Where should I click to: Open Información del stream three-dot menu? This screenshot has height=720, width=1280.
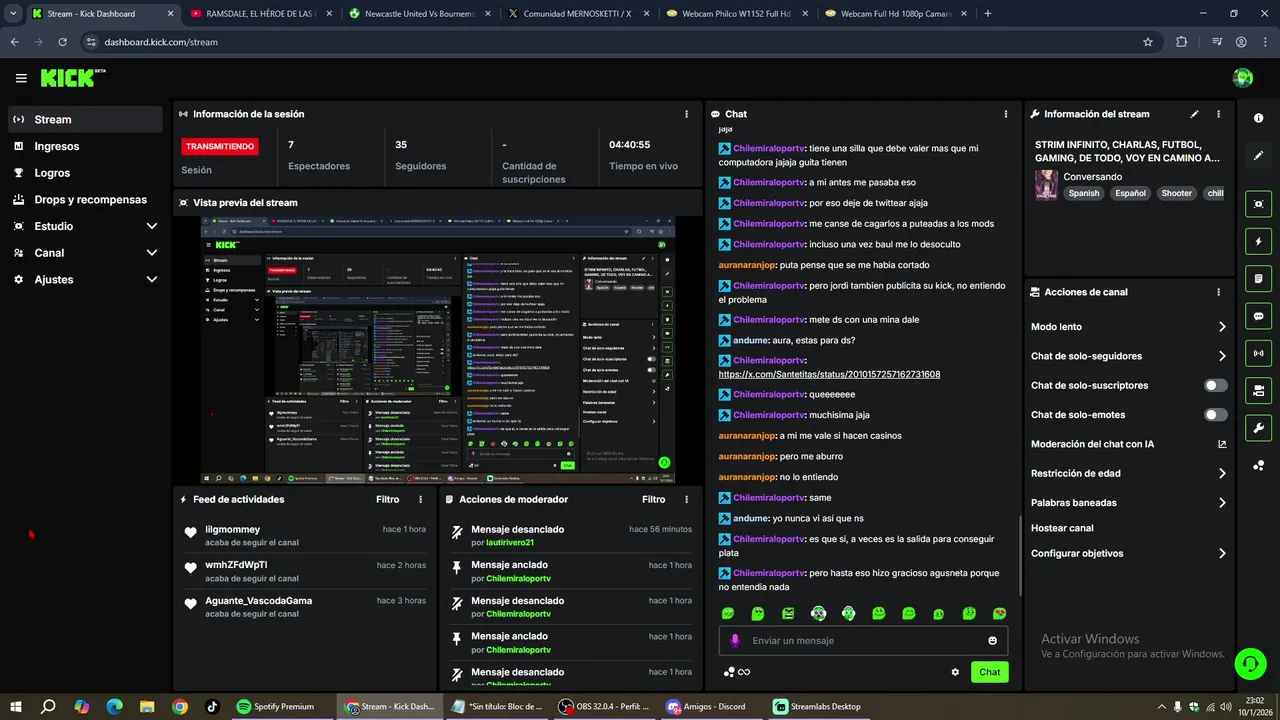click(1218, 114)
